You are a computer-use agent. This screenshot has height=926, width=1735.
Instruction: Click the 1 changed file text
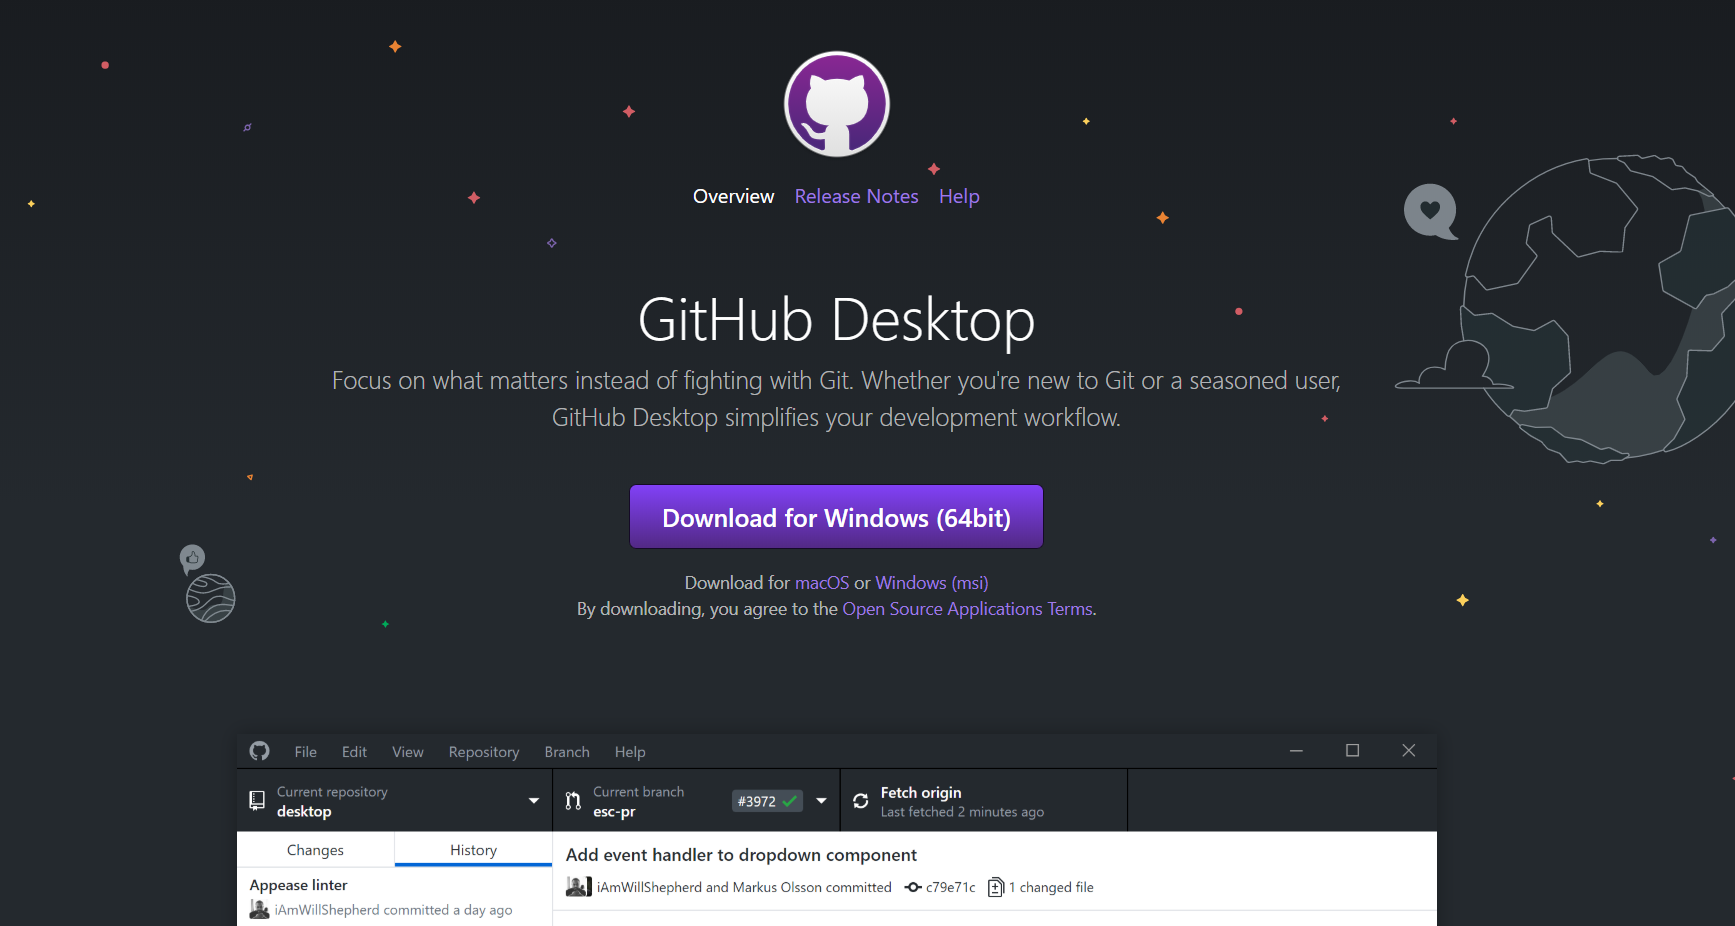click(1051, 888)
